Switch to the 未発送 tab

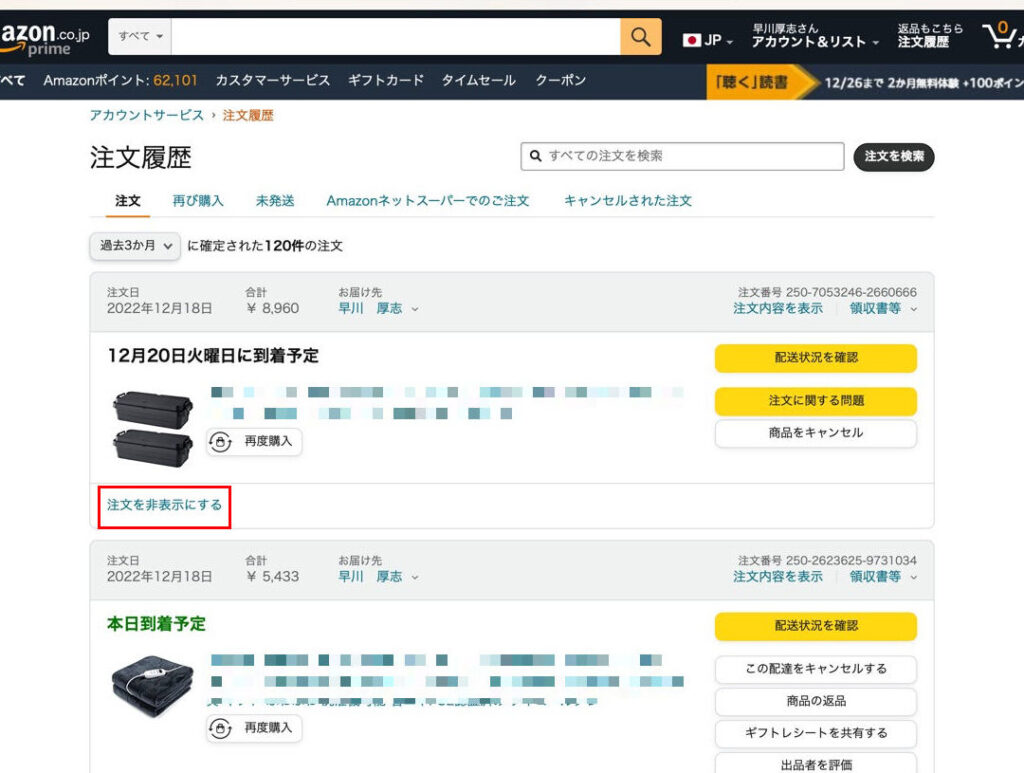point(275,201)
